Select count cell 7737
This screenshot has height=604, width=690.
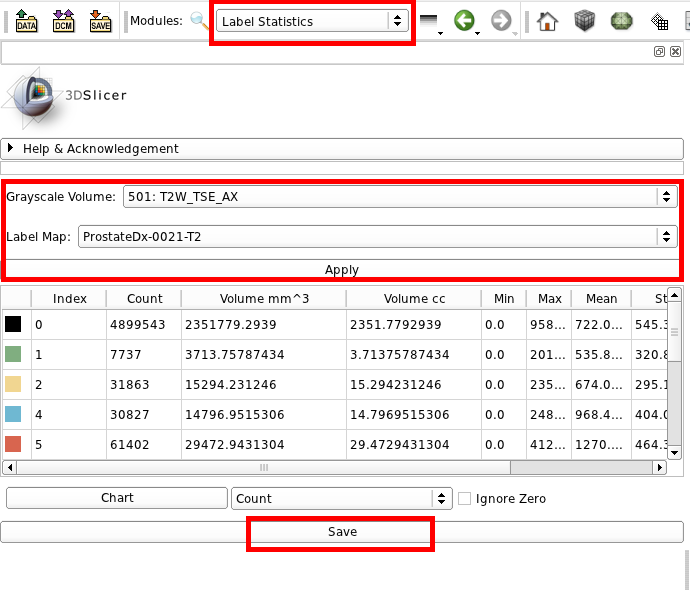[x=144, y=355]
